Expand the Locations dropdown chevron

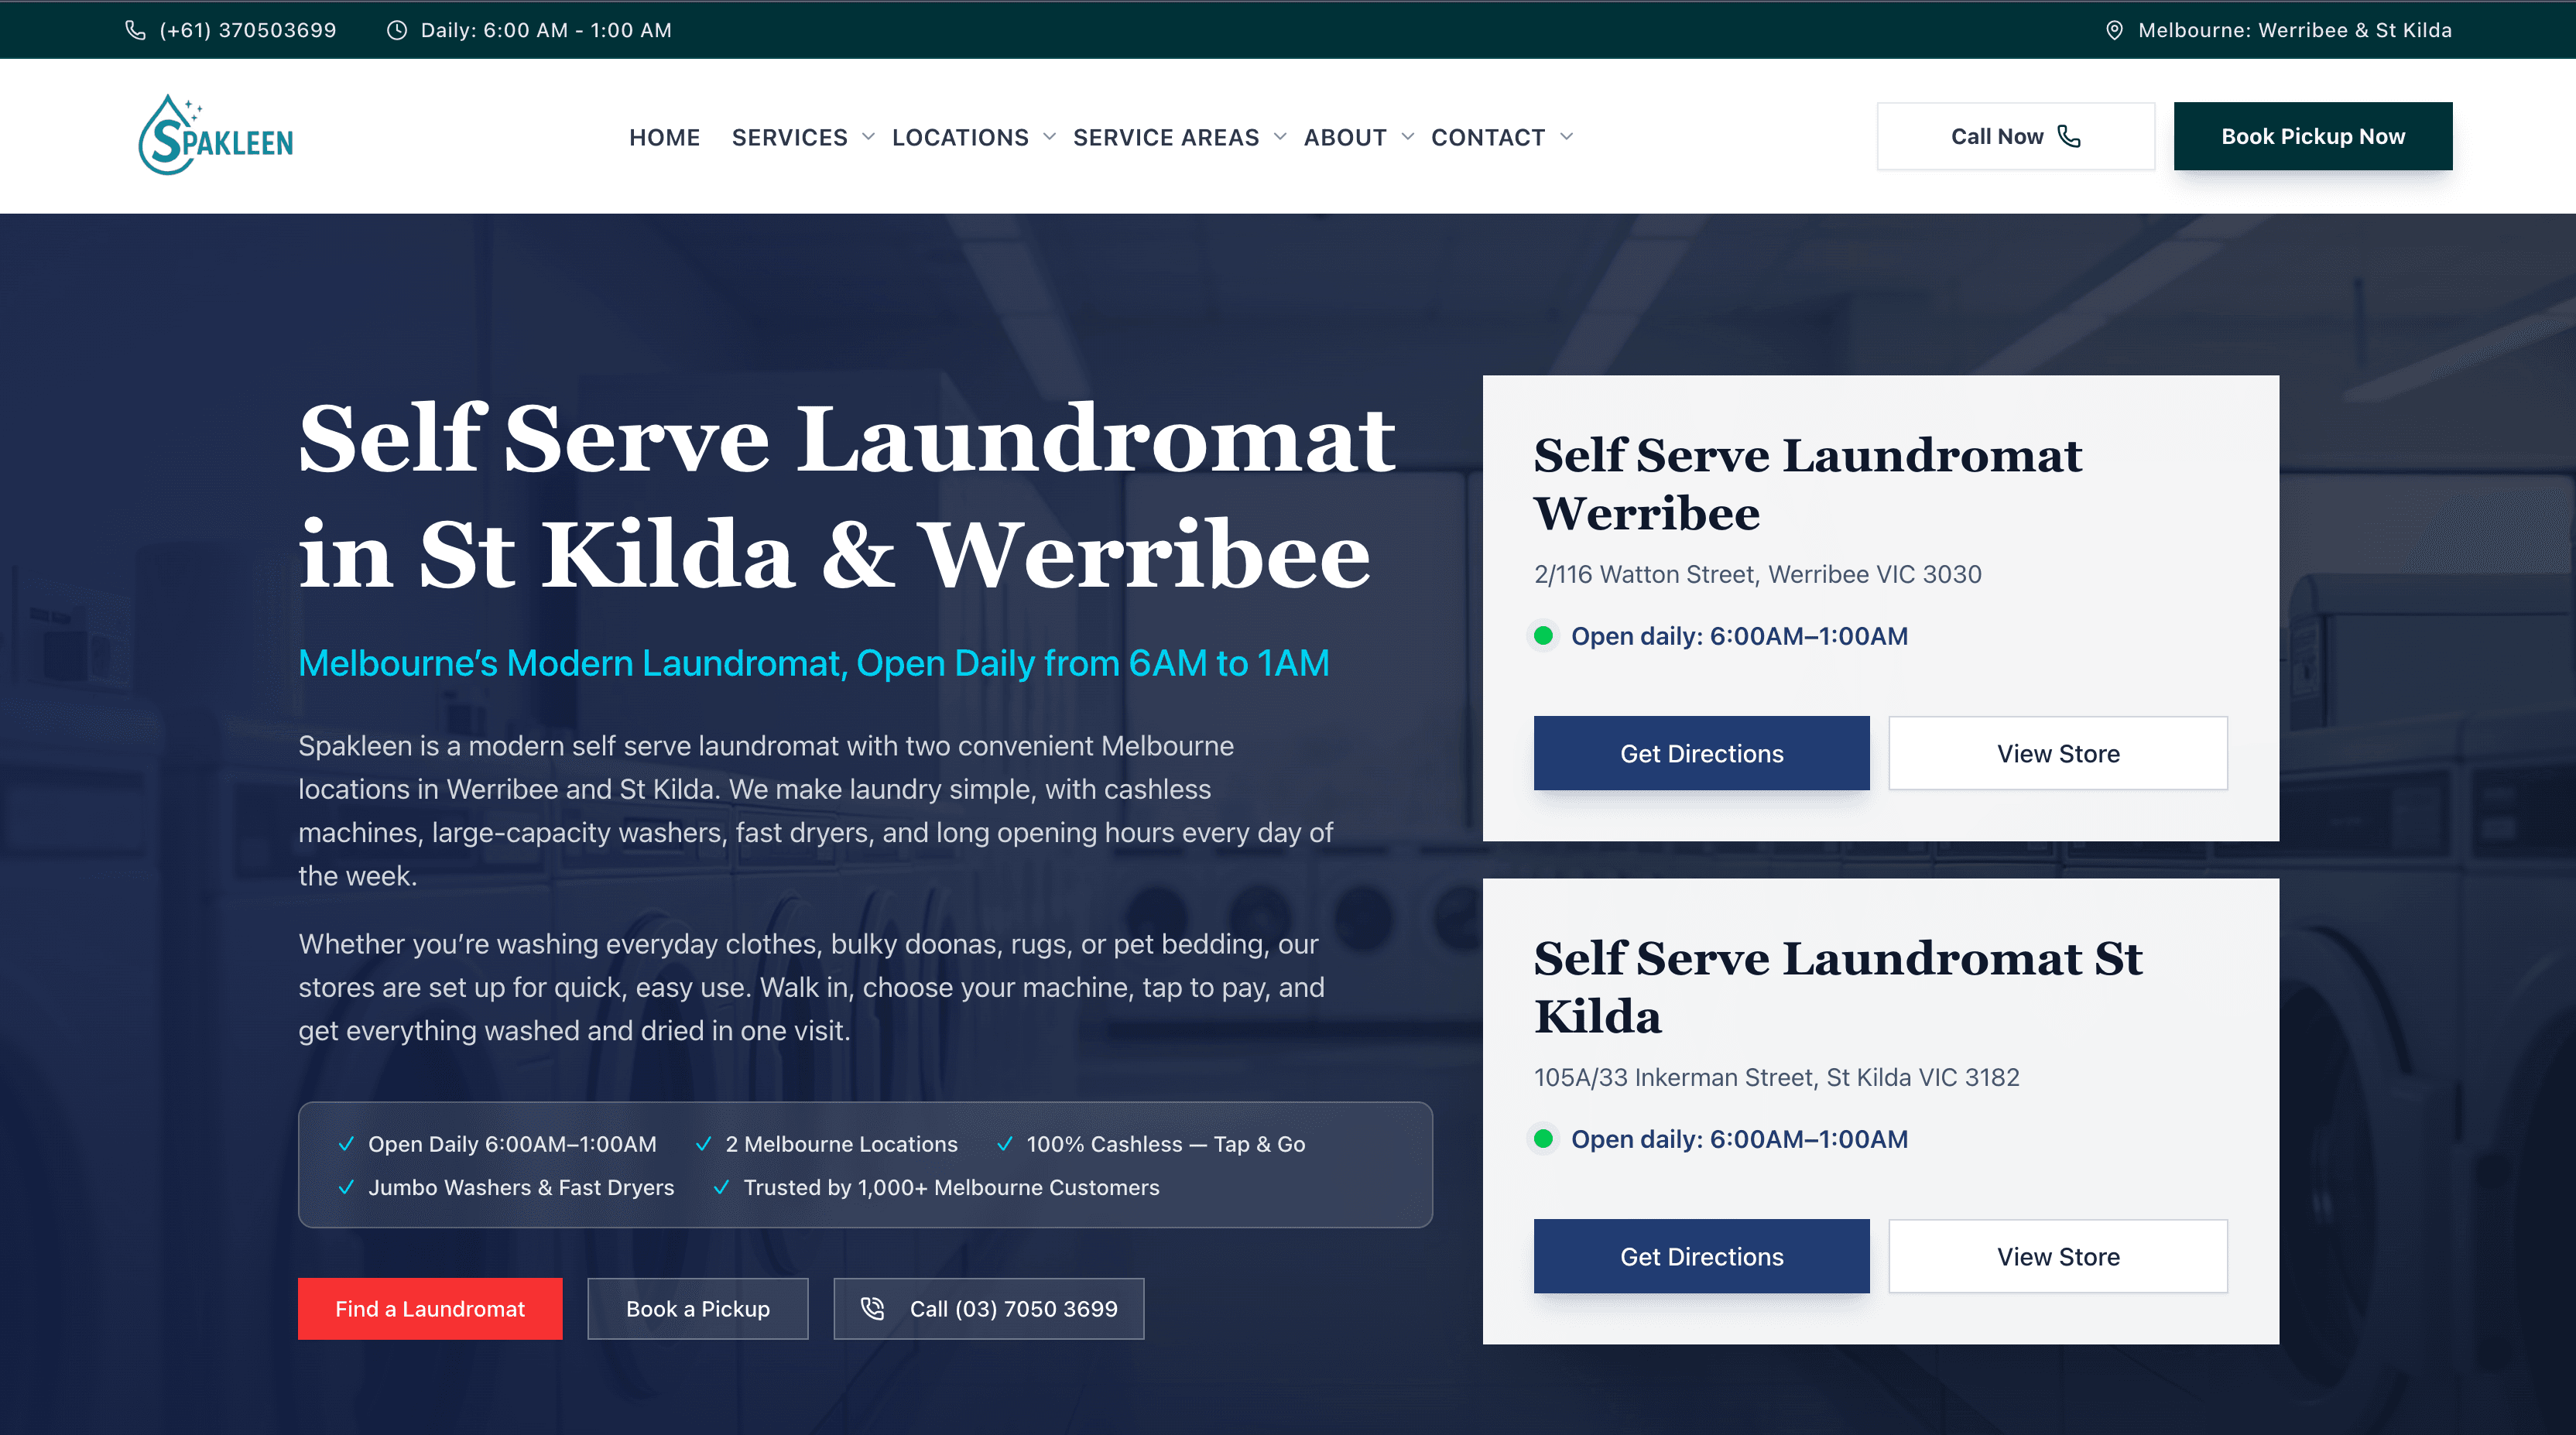point(1049,137)
